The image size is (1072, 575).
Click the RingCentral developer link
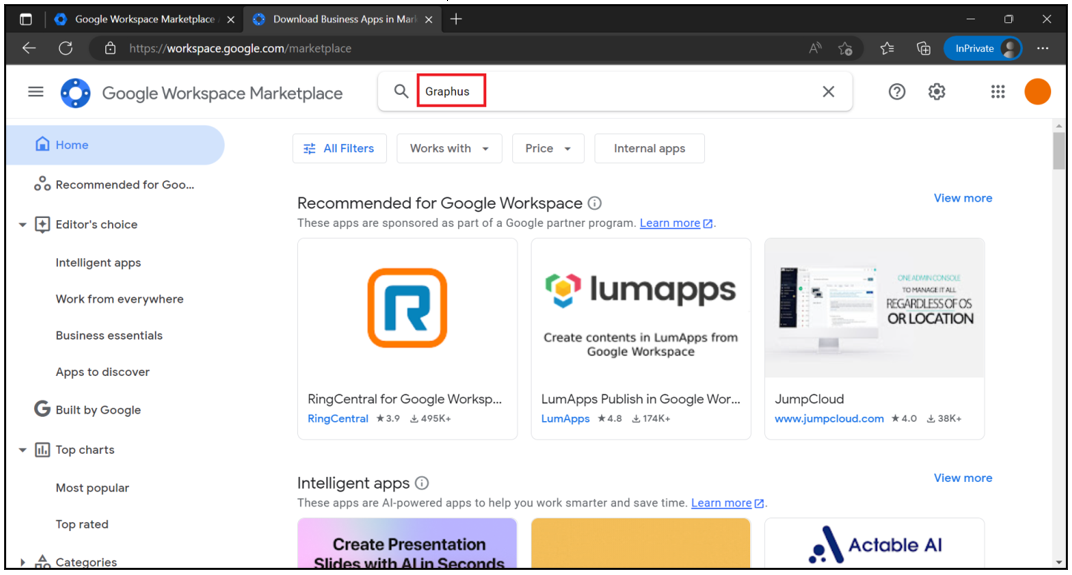[x=338, y=418]
